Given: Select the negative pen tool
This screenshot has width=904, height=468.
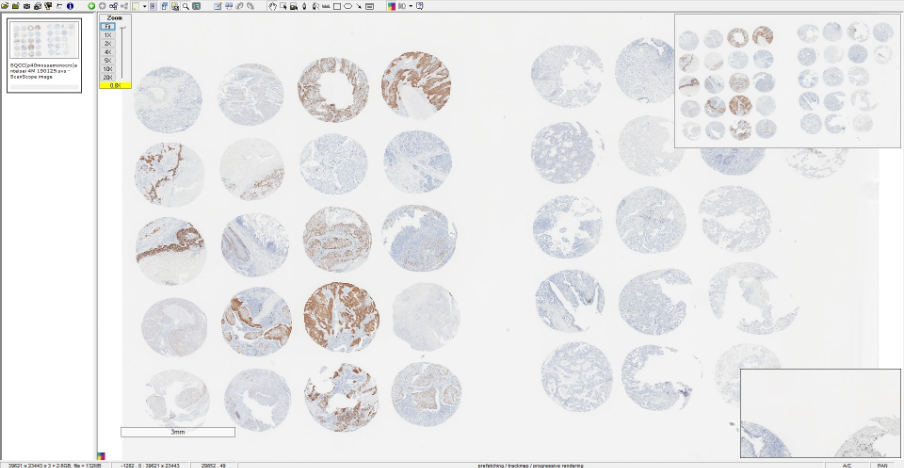Looking at the screenshot, I should 315,6.
